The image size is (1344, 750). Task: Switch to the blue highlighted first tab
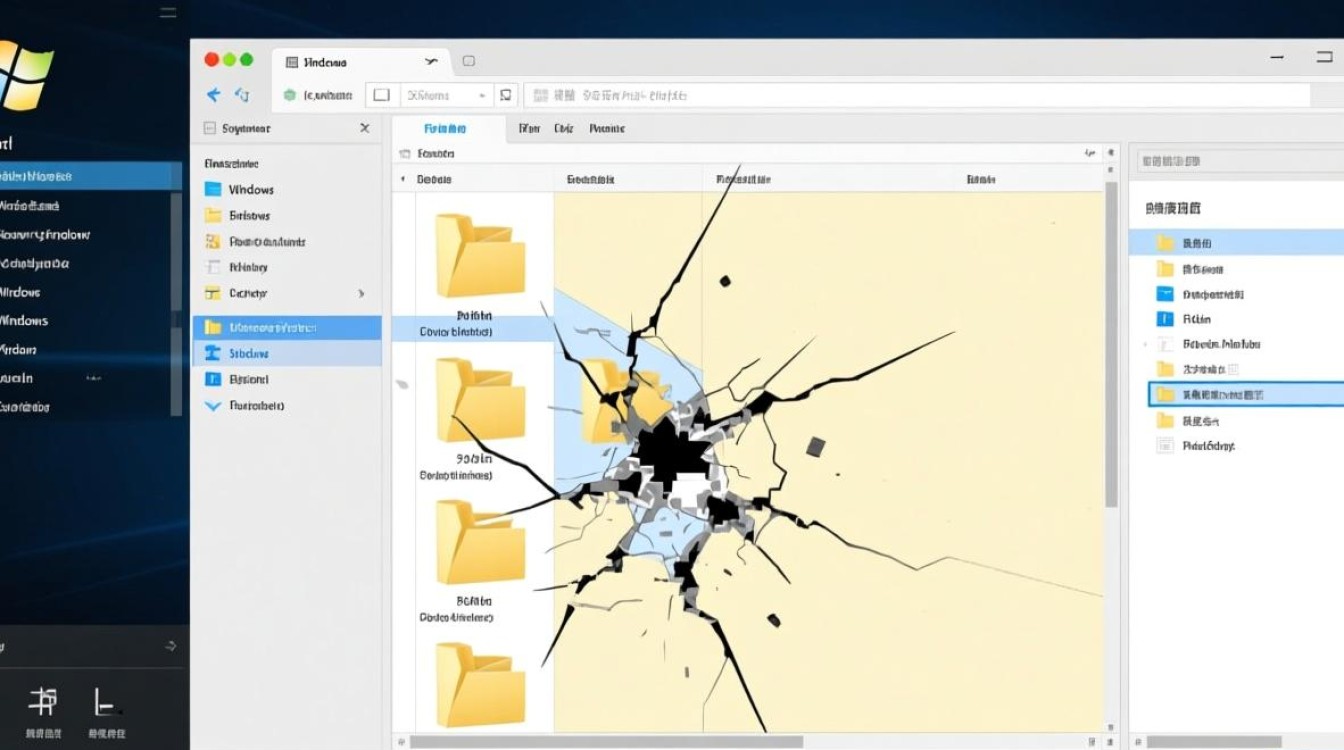point(446,128)
